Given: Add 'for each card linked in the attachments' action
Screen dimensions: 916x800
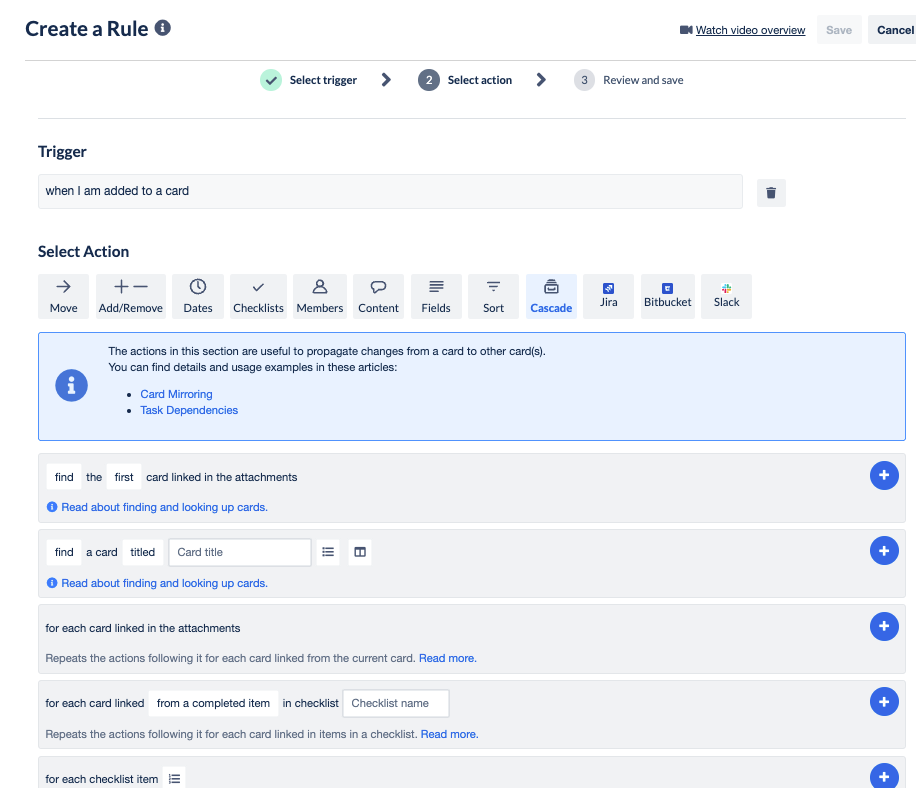Looking at the screenshot, I should [x=884, y=626].
